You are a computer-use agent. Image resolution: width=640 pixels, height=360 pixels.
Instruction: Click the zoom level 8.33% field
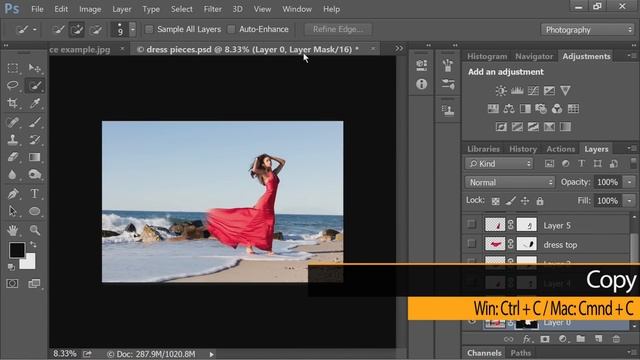[65, 354]
